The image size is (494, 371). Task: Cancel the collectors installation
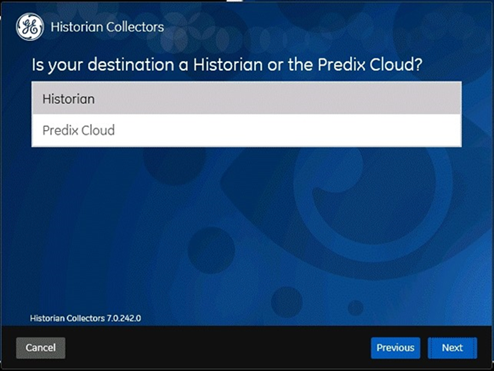[x=41, y=348]
